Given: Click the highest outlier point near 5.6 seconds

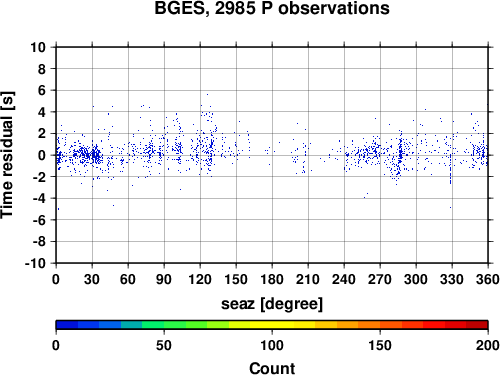Looking at the screenshot, I should coord(207,94).
